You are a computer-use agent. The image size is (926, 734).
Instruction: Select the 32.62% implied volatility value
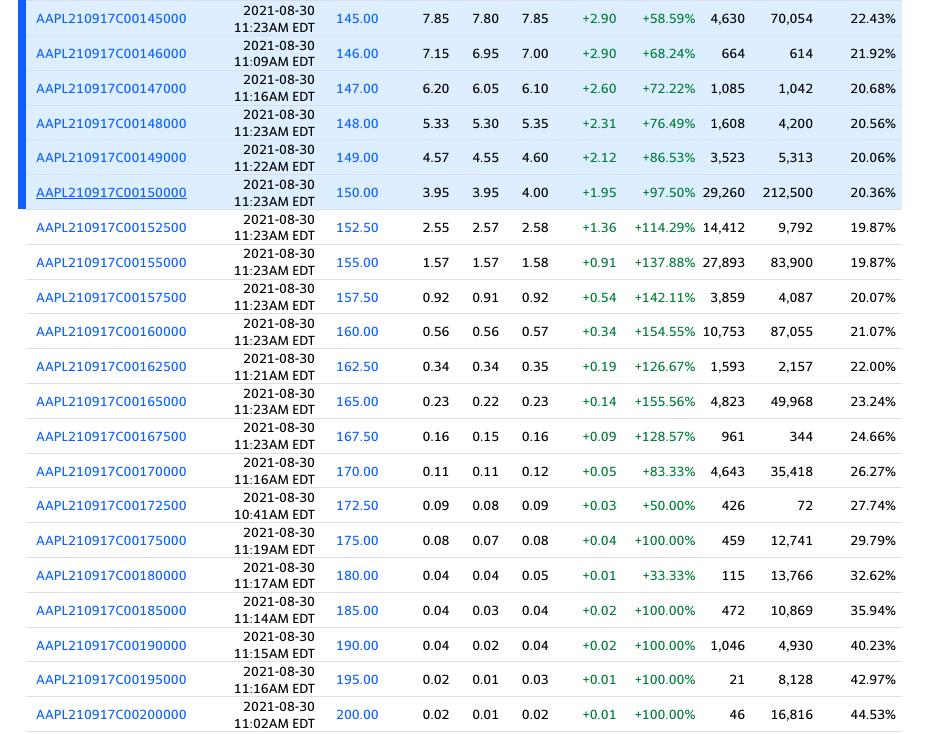coord(873,575)
